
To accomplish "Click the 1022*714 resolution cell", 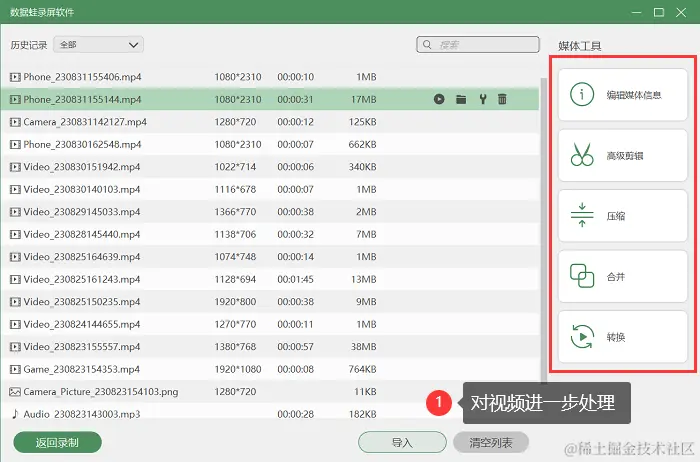I will click(x=235, y=167).
